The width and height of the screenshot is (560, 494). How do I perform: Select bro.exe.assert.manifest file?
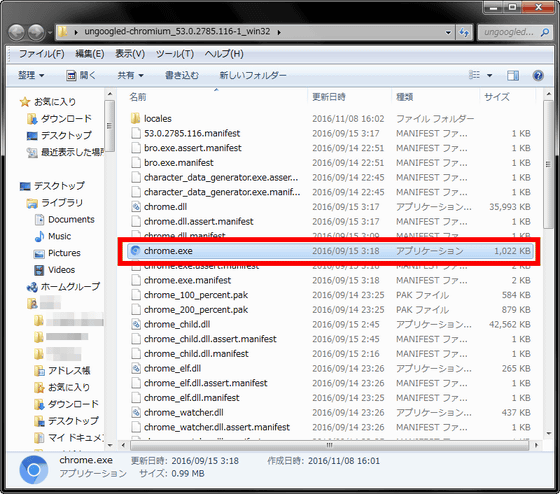193,148
